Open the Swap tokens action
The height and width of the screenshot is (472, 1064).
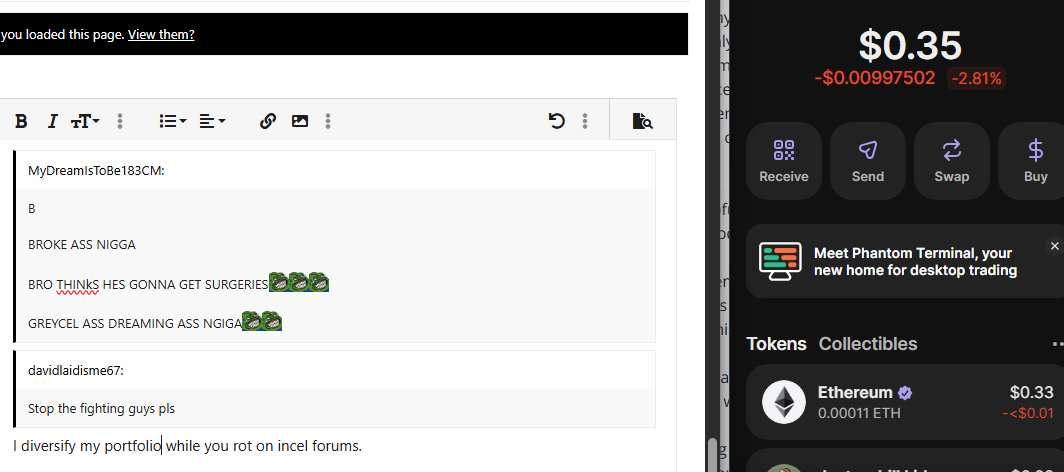(952, 161)
